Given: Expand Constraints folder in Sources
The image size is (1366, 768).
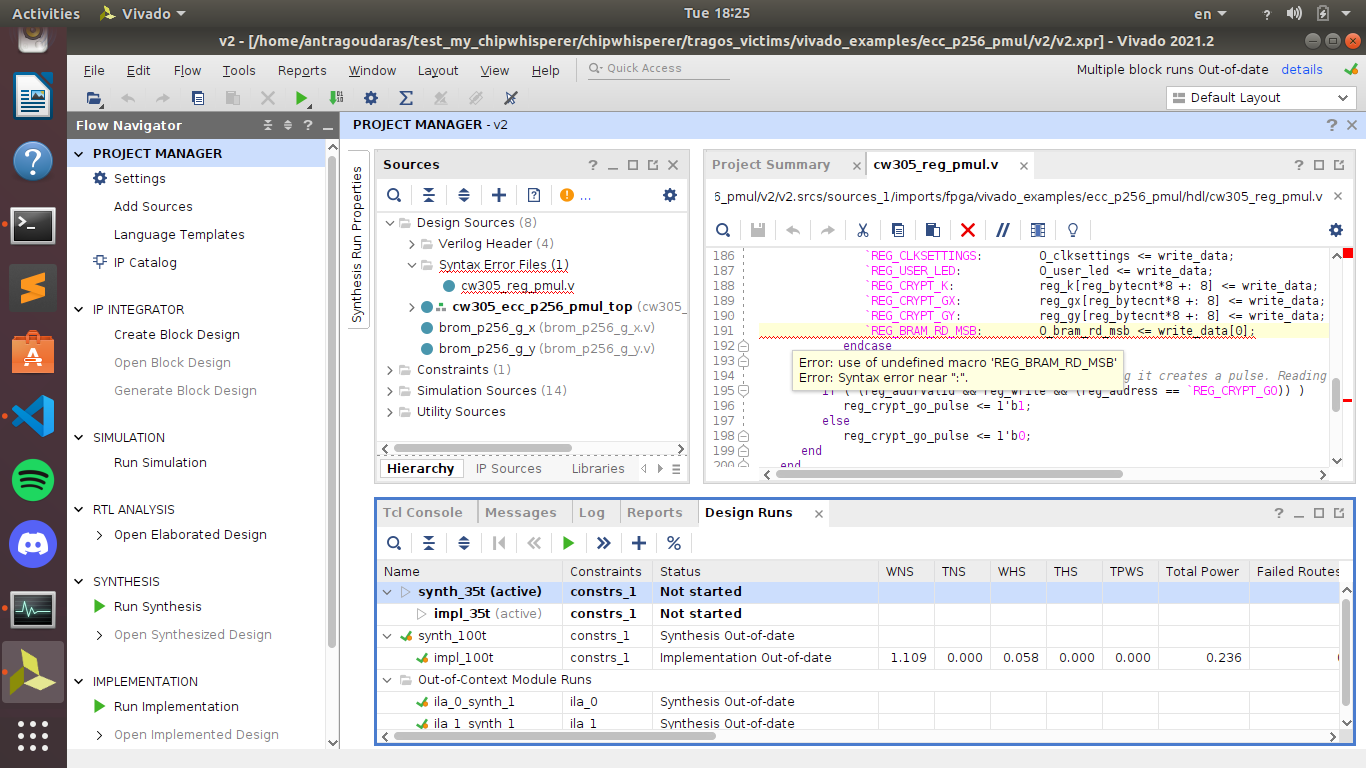Looking at the screenshot, I should tap(391, 370).
